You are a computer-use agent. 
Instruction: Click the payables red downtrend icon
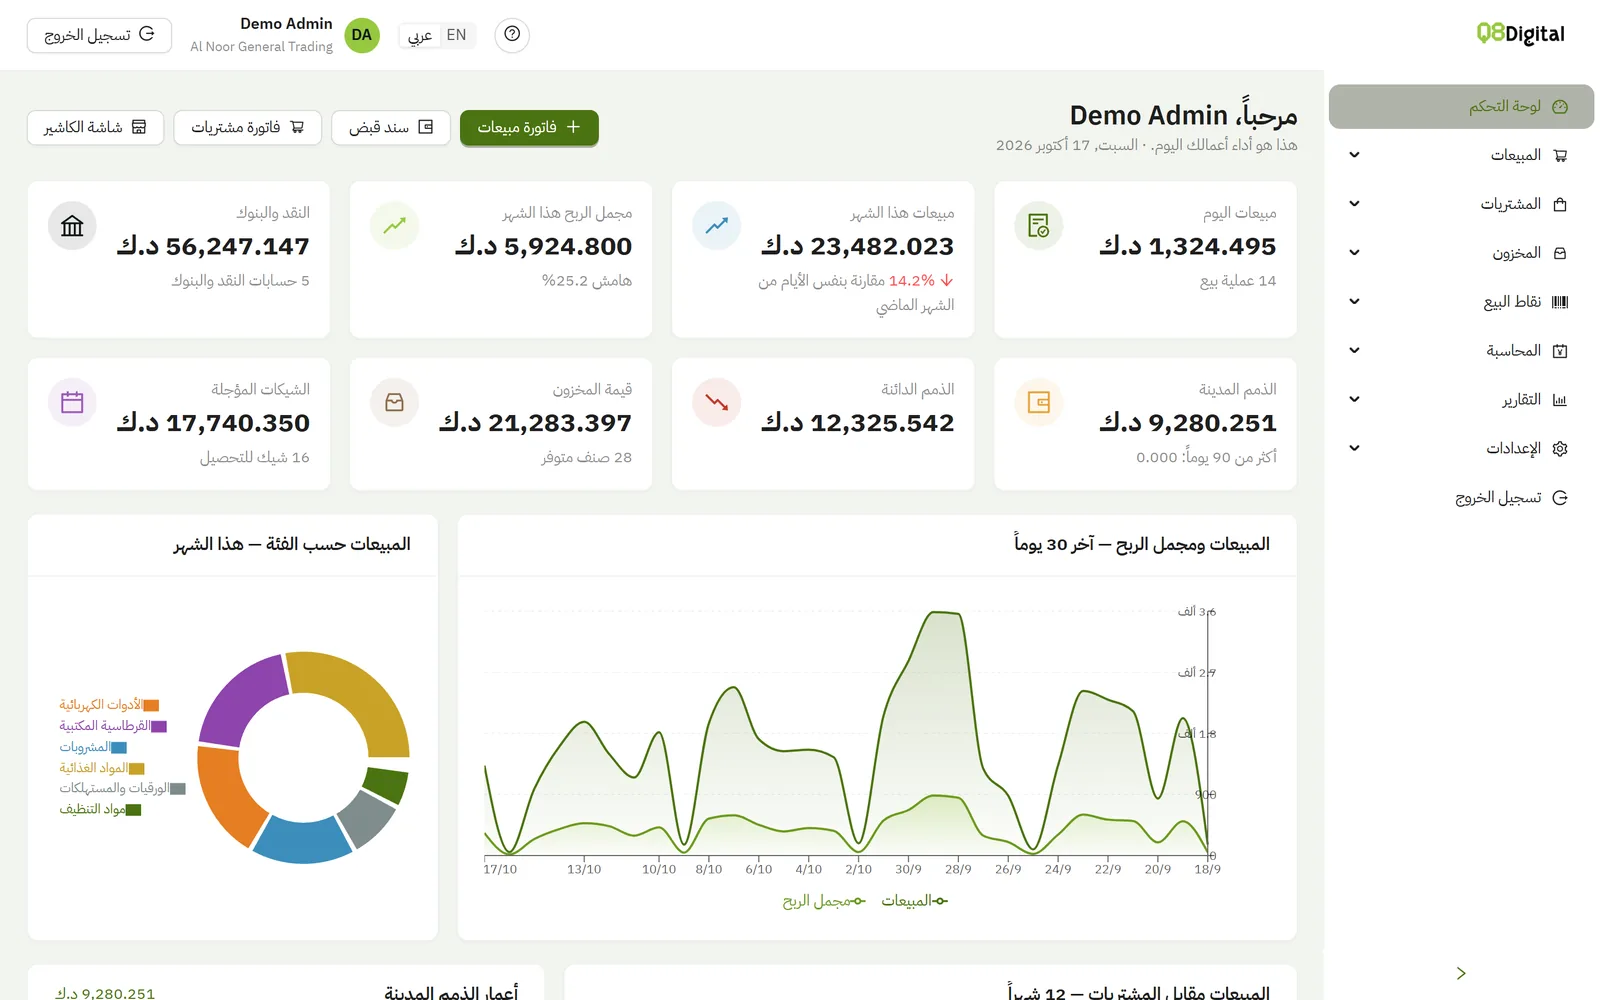717,403
